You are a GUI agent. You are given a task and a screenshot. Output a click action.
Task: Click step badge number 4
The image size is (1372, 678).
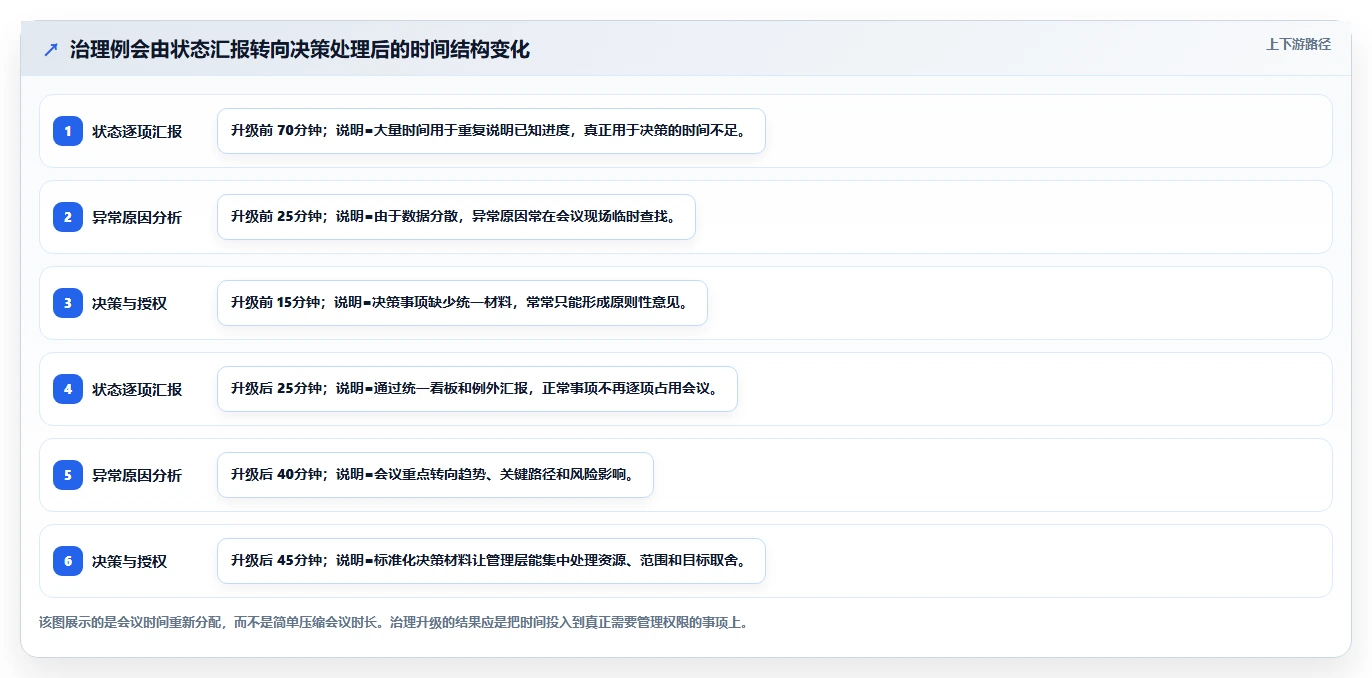(x=68, y=389)
